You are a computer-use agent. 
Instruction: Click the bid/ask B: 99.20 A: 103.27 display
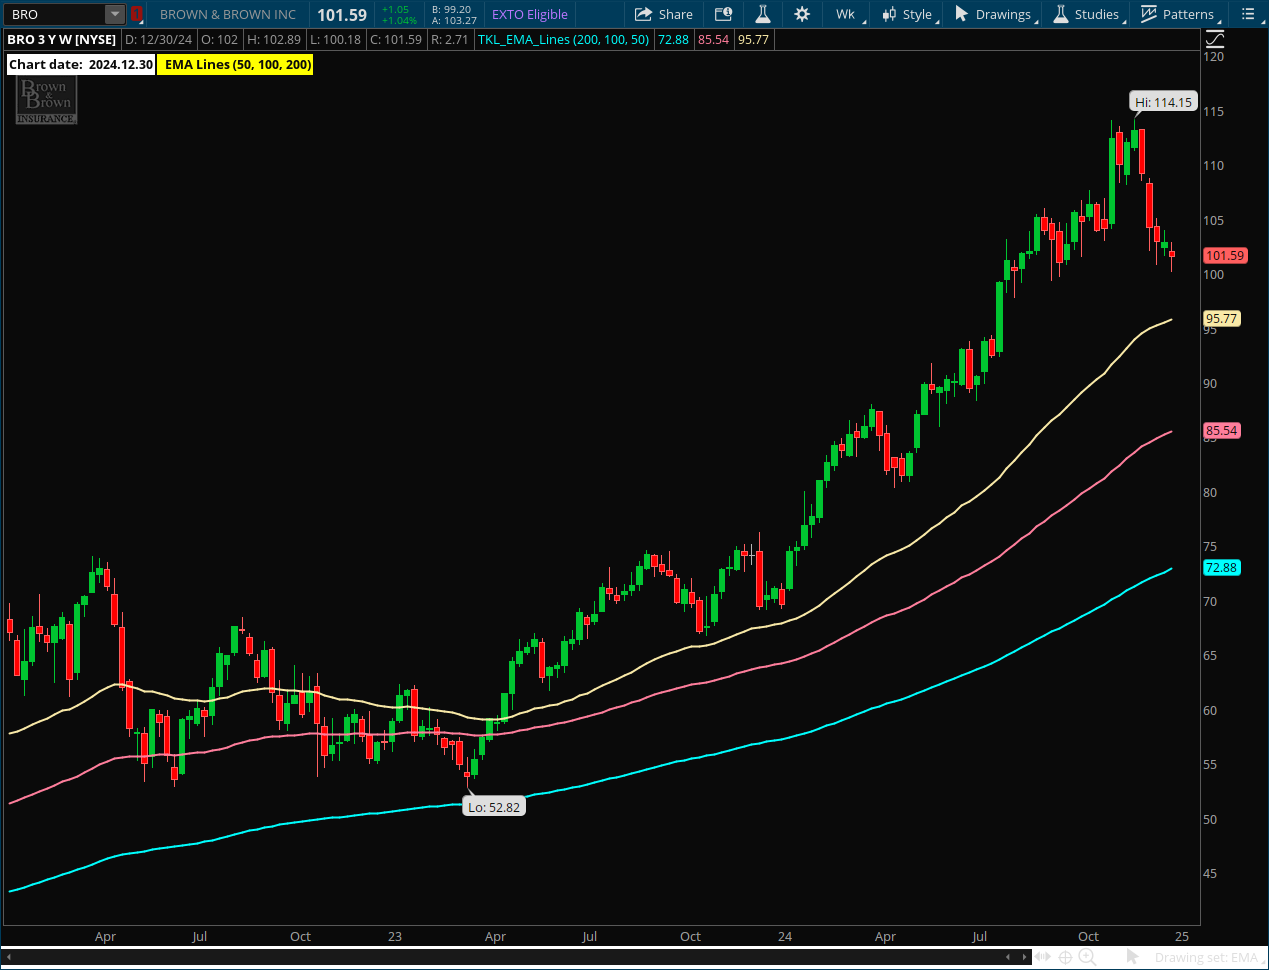pyautogui.click(x=454, y=15)
